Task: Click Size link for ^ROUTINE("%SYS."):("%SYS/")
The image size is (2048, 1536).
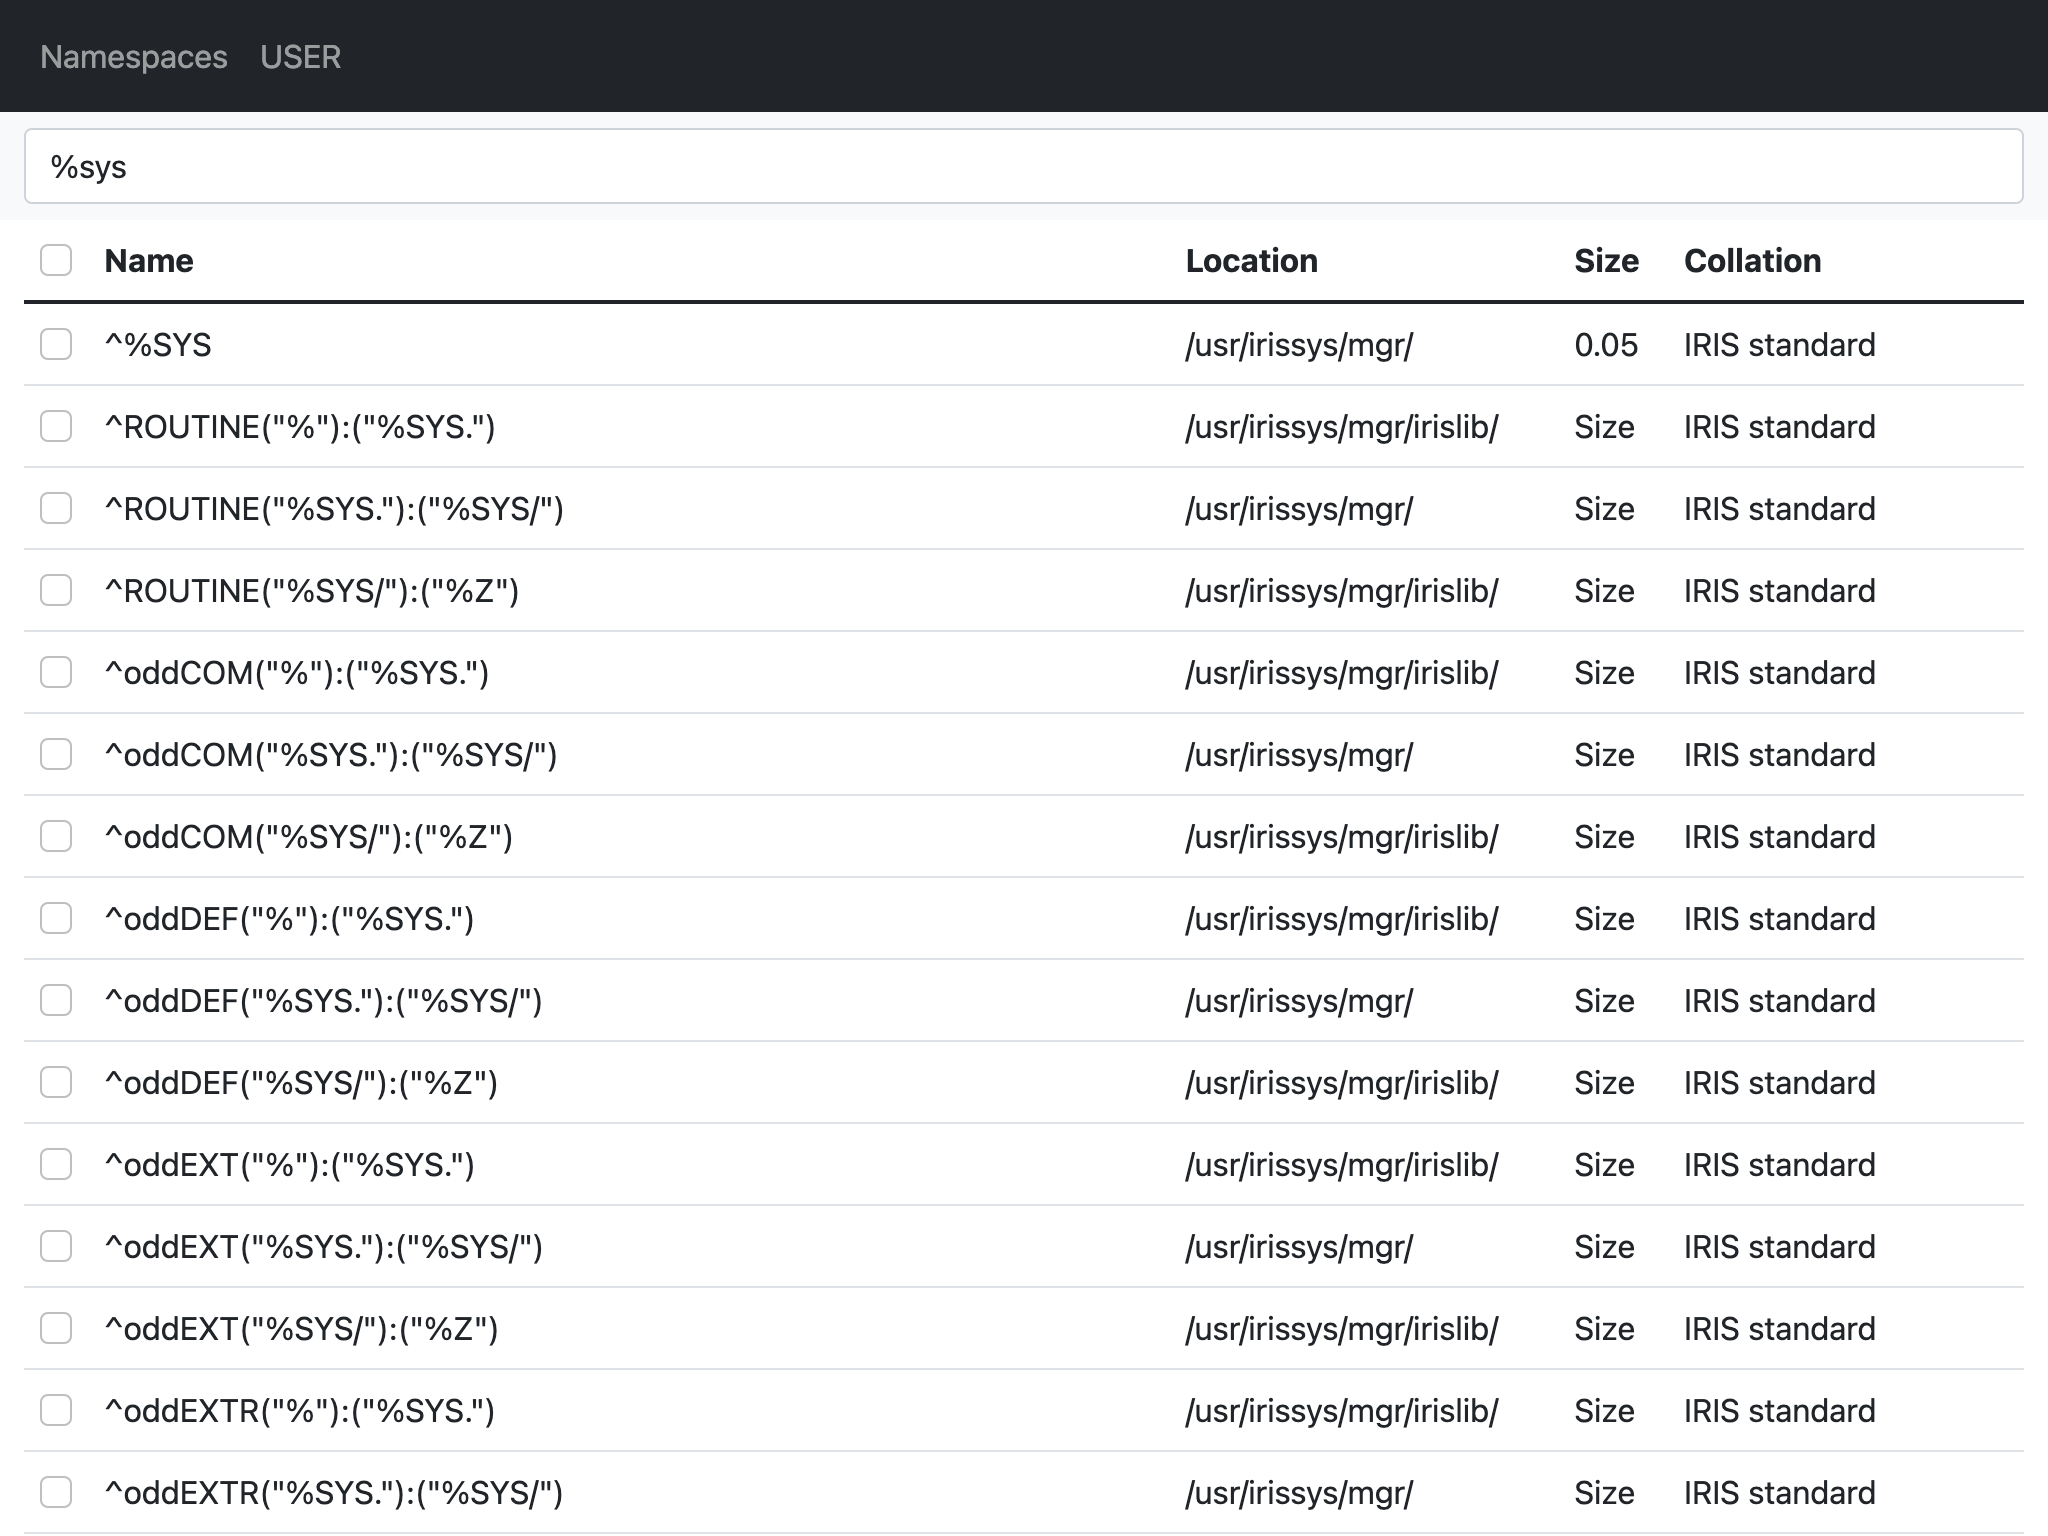Action: 1603,509
